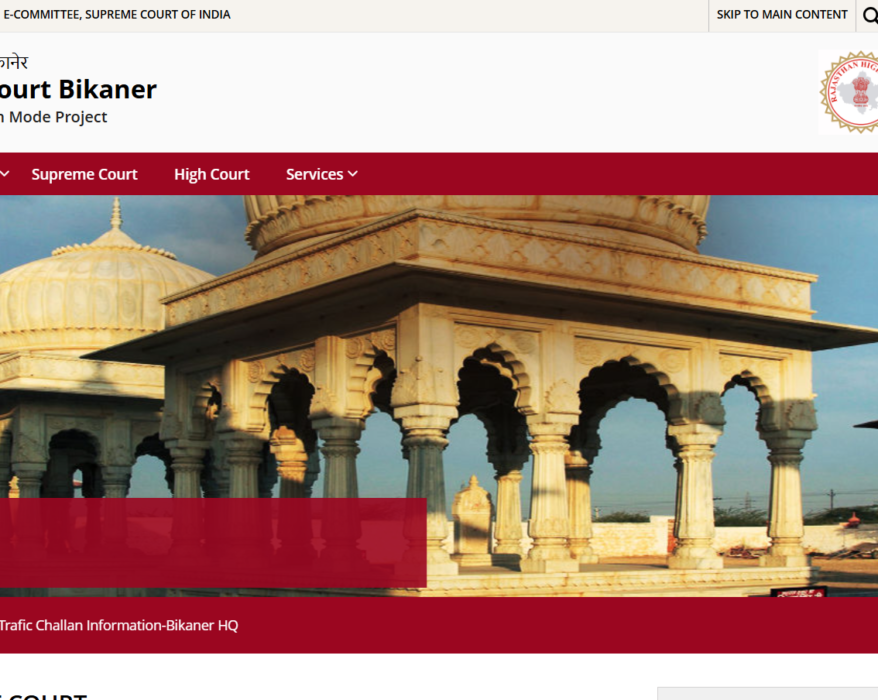Expand the cut-off chevron left of Supreme Court
878x700 pixels.
[5, 174]
